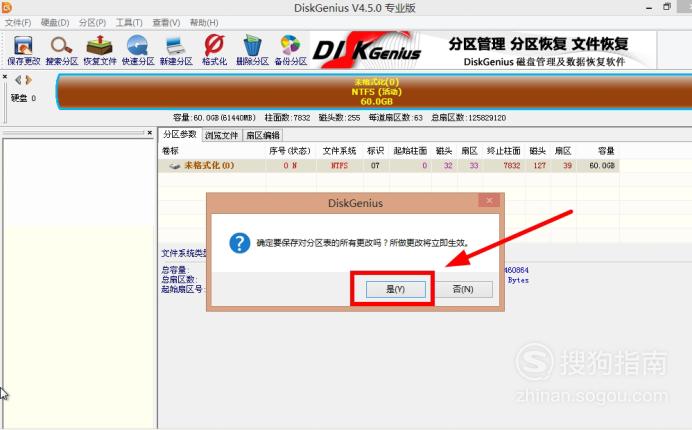
Task: Decline with the 否(N) button
Action: (463, 289)
